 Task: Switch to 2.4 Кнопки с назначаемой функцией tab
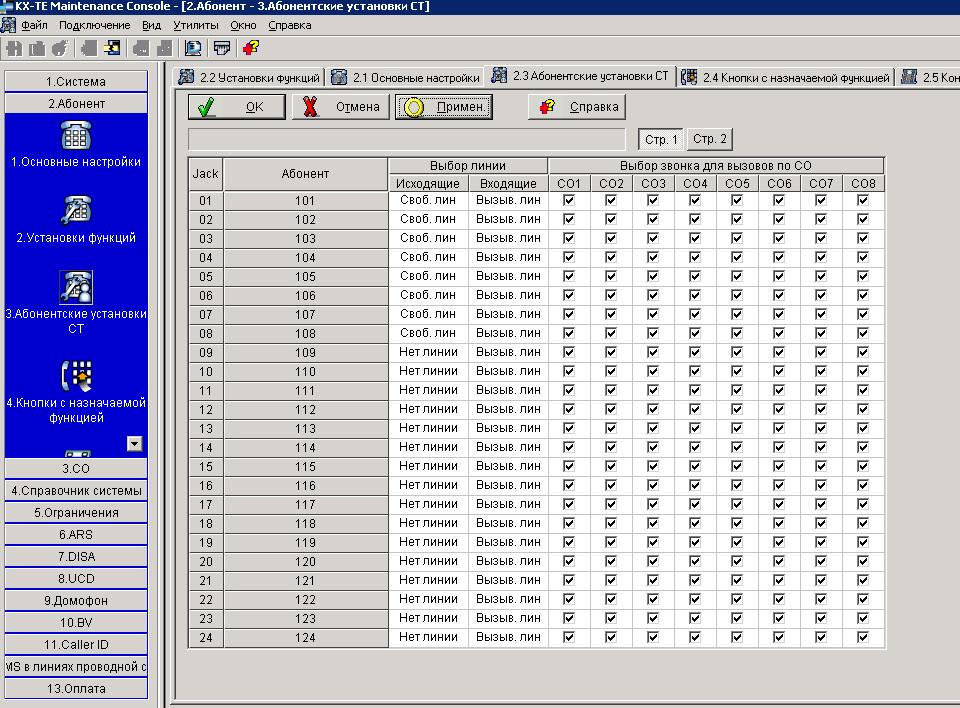click(x=786, y=77)
